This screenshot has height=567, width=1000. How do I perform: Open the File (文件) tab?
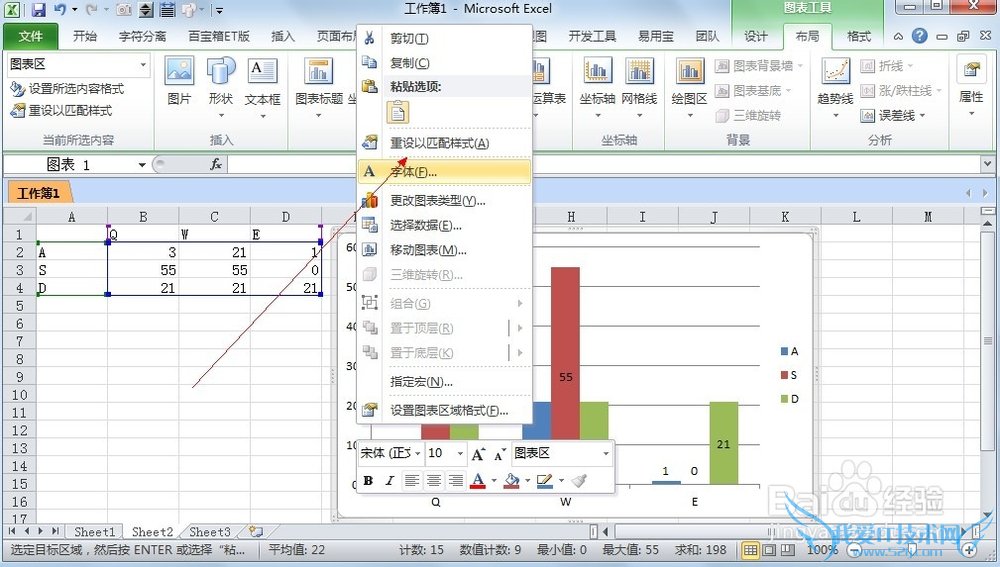pyautogui.click(x=31, y=36)
